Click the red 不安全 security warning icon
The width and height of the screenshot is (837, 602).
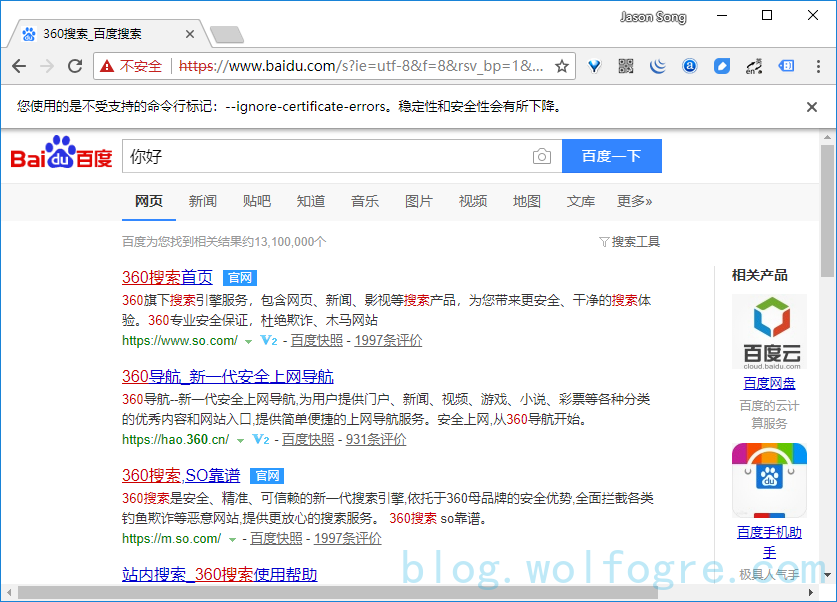[107, 66]
